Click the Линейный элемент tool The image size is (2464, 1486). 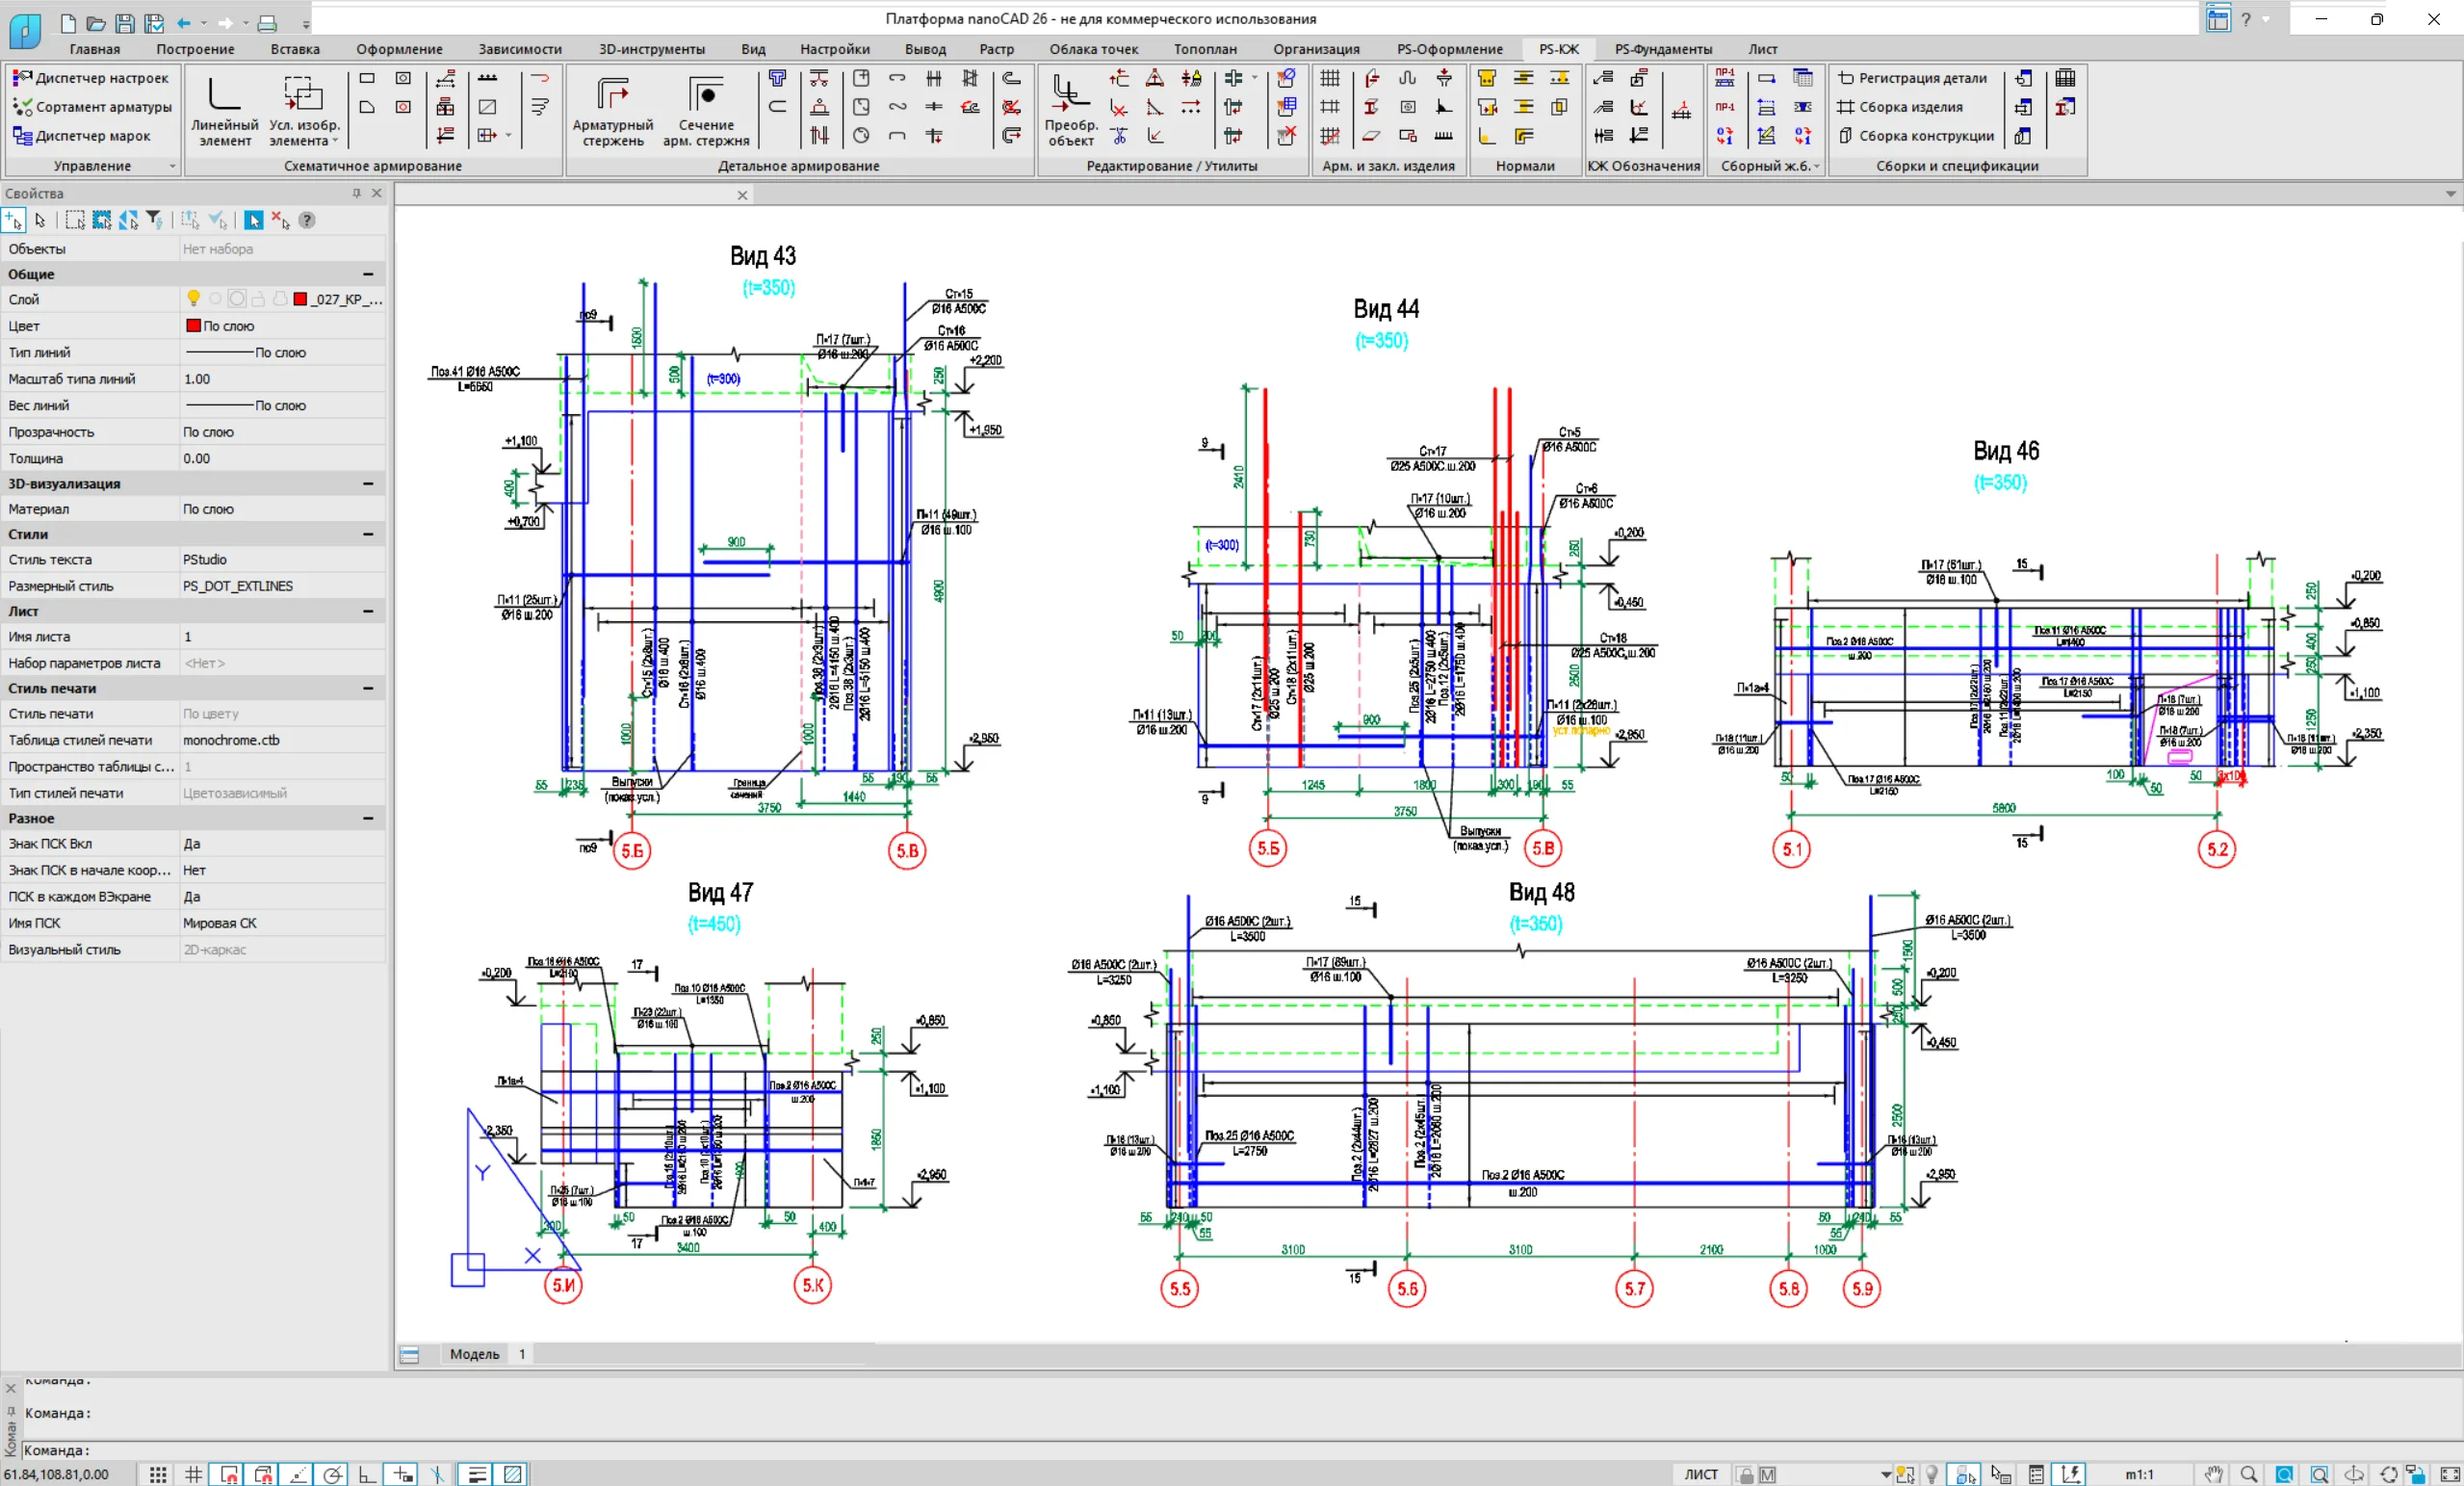[224, 110]
